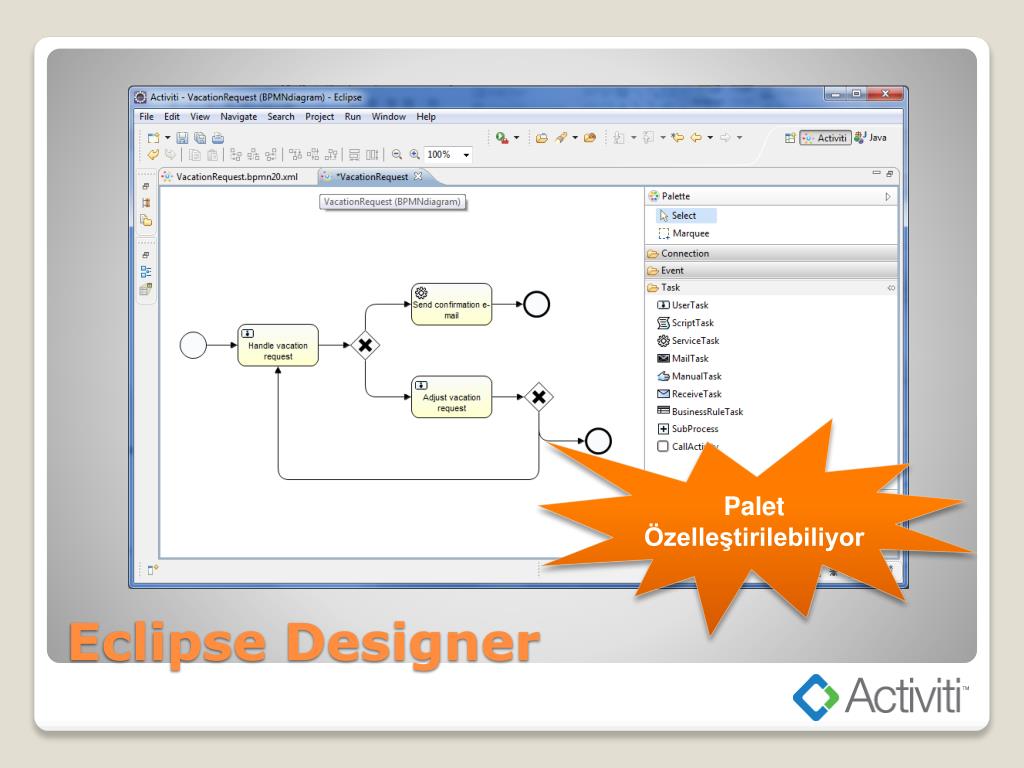Click the New wizard toolbar icon

153,138
